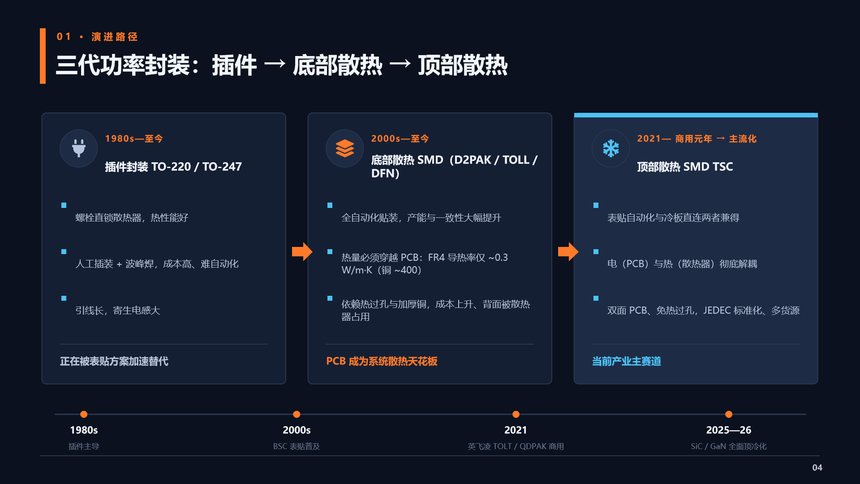Click the timeline caption BSC 表贴普及
860x484 pixels.
[296, 447]
